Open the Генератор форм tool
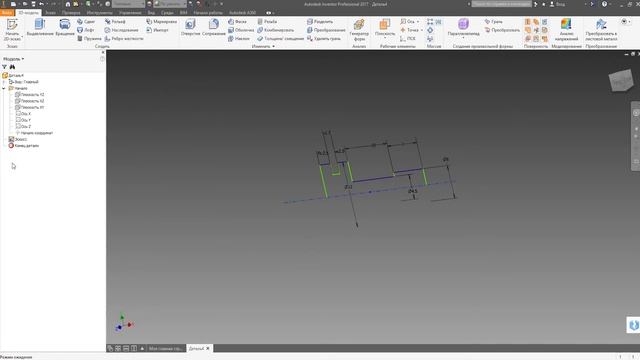Image resolution: width=640 pixels, height=360 pixels. (x=359, y=30)
